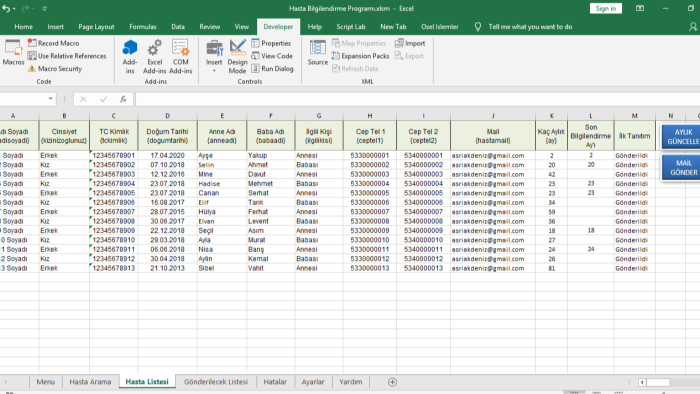
Task: Open the XML Source pane
Action: point(317,53)
